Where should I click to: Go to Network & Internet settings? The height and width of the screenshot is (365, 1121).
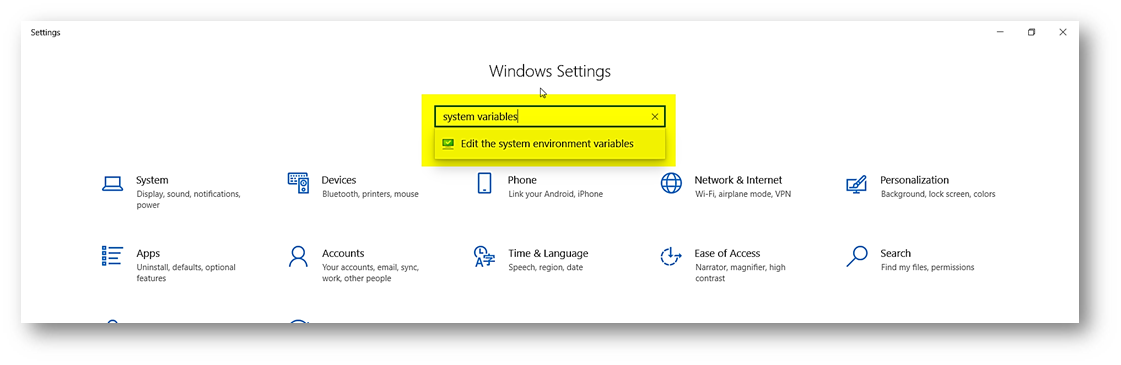[738, 180]
